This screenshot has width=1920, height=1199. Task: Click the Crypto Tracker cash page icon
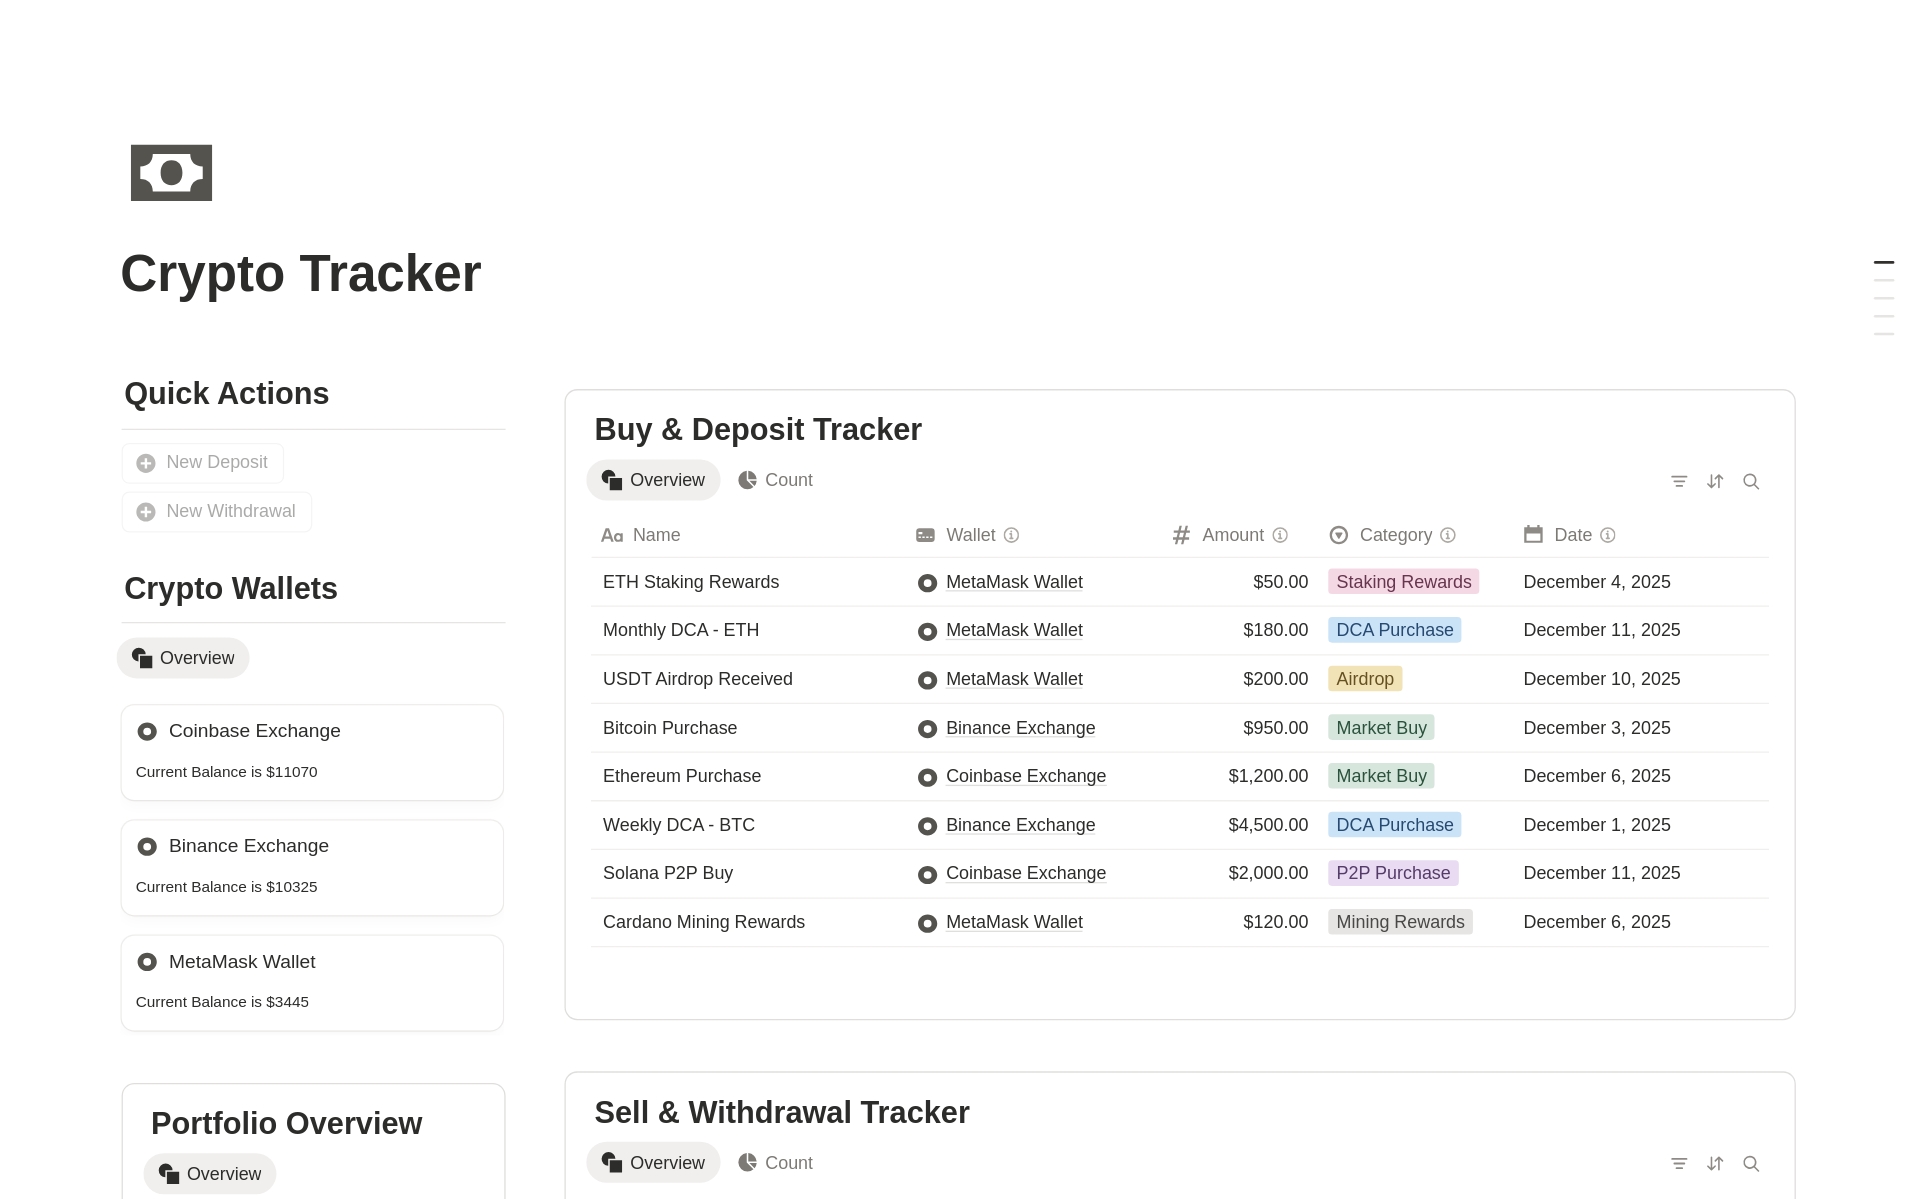point(171,172)
